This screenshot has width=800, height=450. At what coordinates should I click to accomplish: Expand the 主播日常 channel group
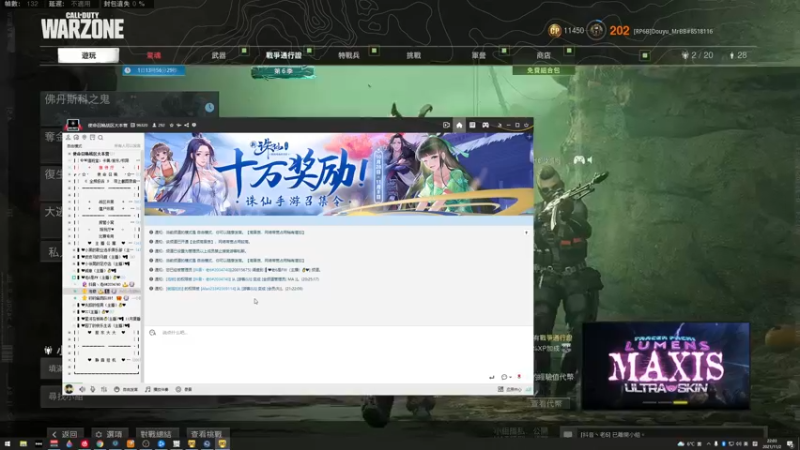tap(70, 243)
